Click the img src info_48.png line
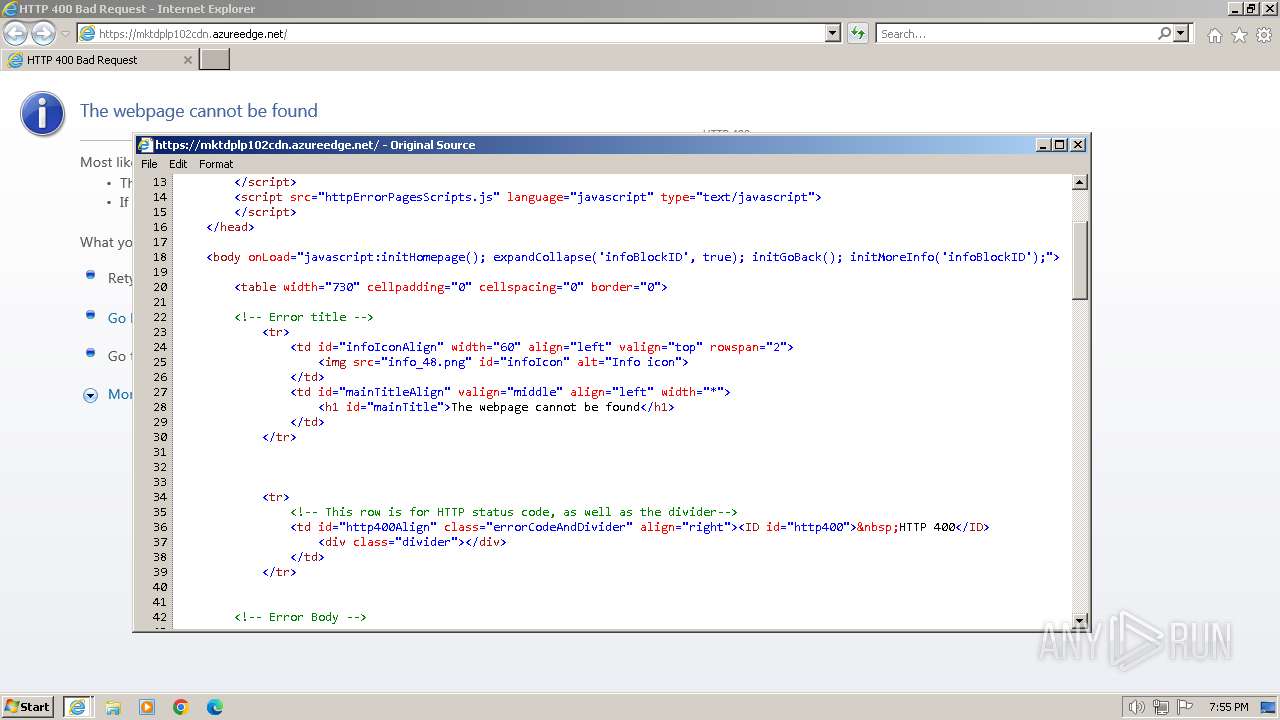This screenshot has width=1280, height=720. point(503,362)
